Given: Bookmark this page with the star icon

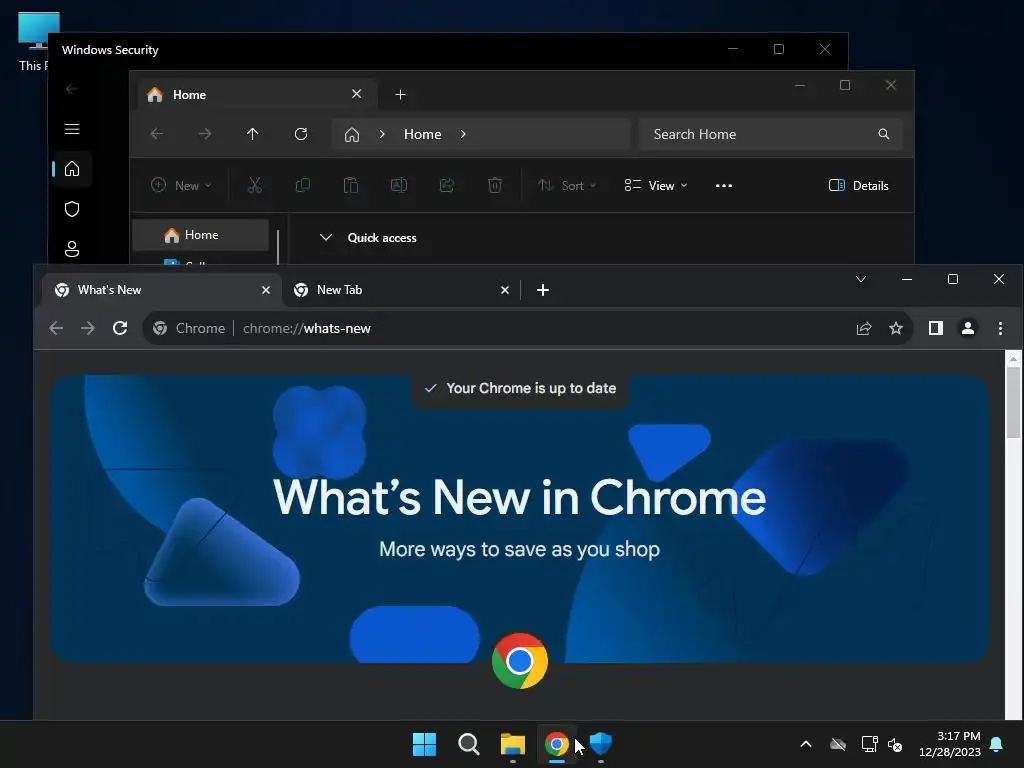Looking at the screenshot, I should coord(896,328).
